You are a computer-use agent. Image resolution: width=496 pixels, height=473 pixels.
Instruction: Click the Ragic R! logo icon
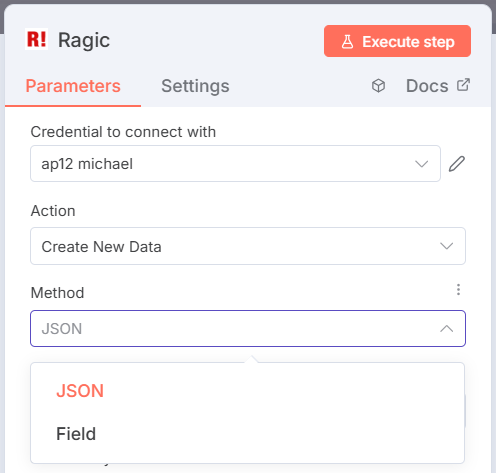coord(36,39)
